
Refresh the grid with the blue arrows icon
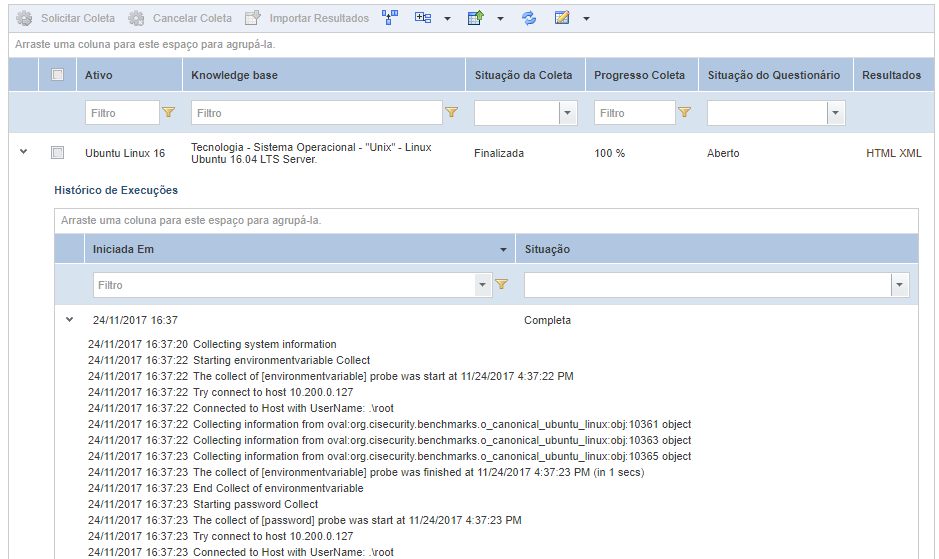point(529,18)
